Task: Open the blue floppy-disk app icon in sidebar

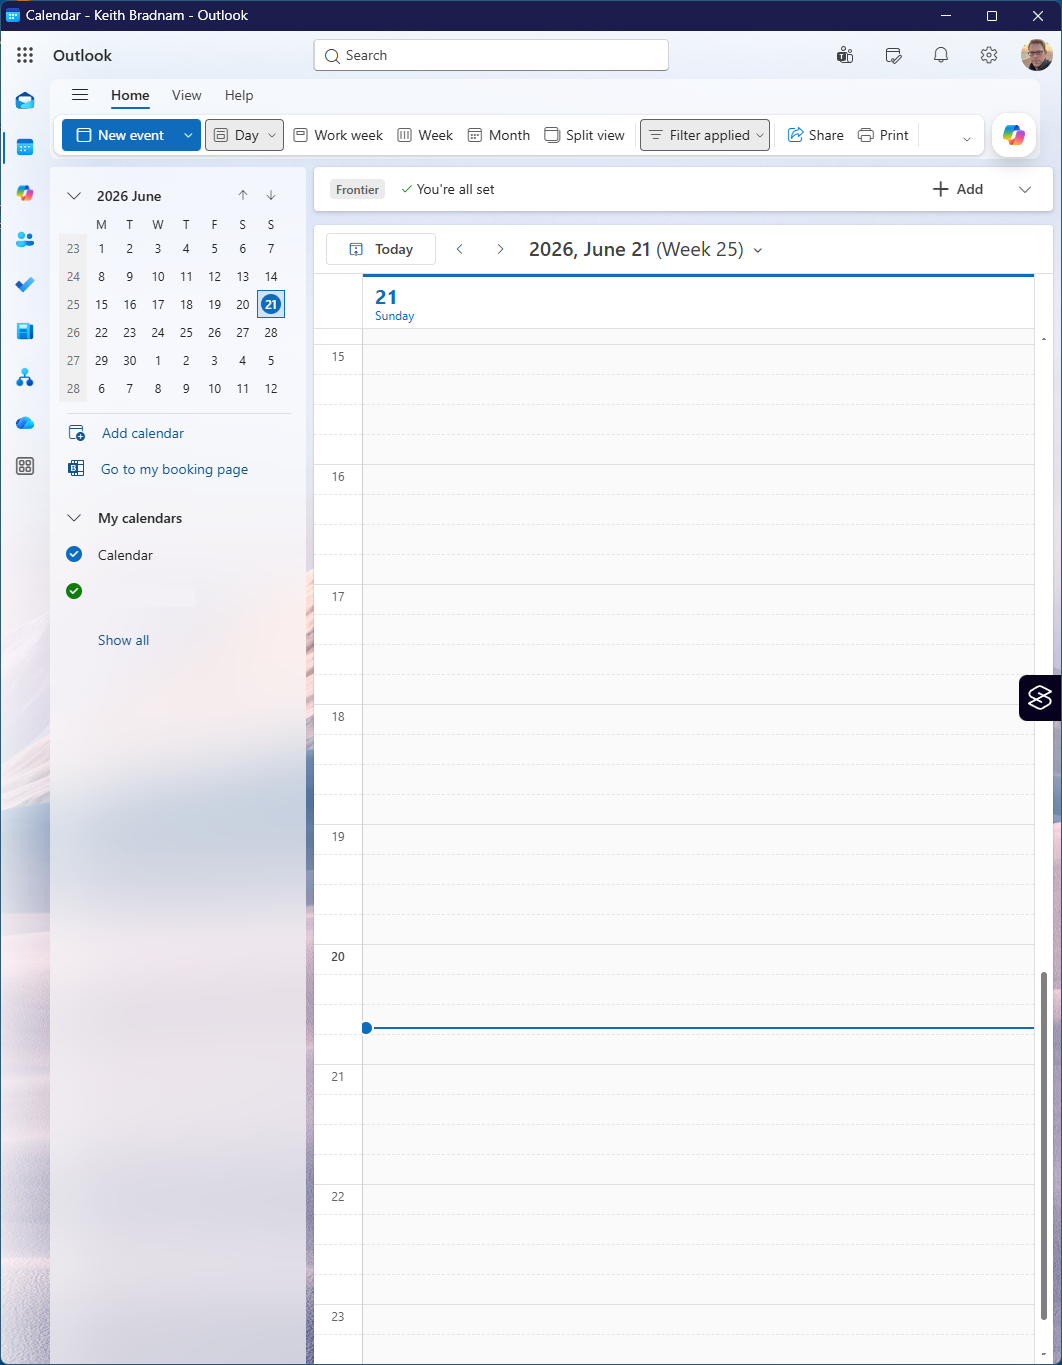Action: coord(25,331)
